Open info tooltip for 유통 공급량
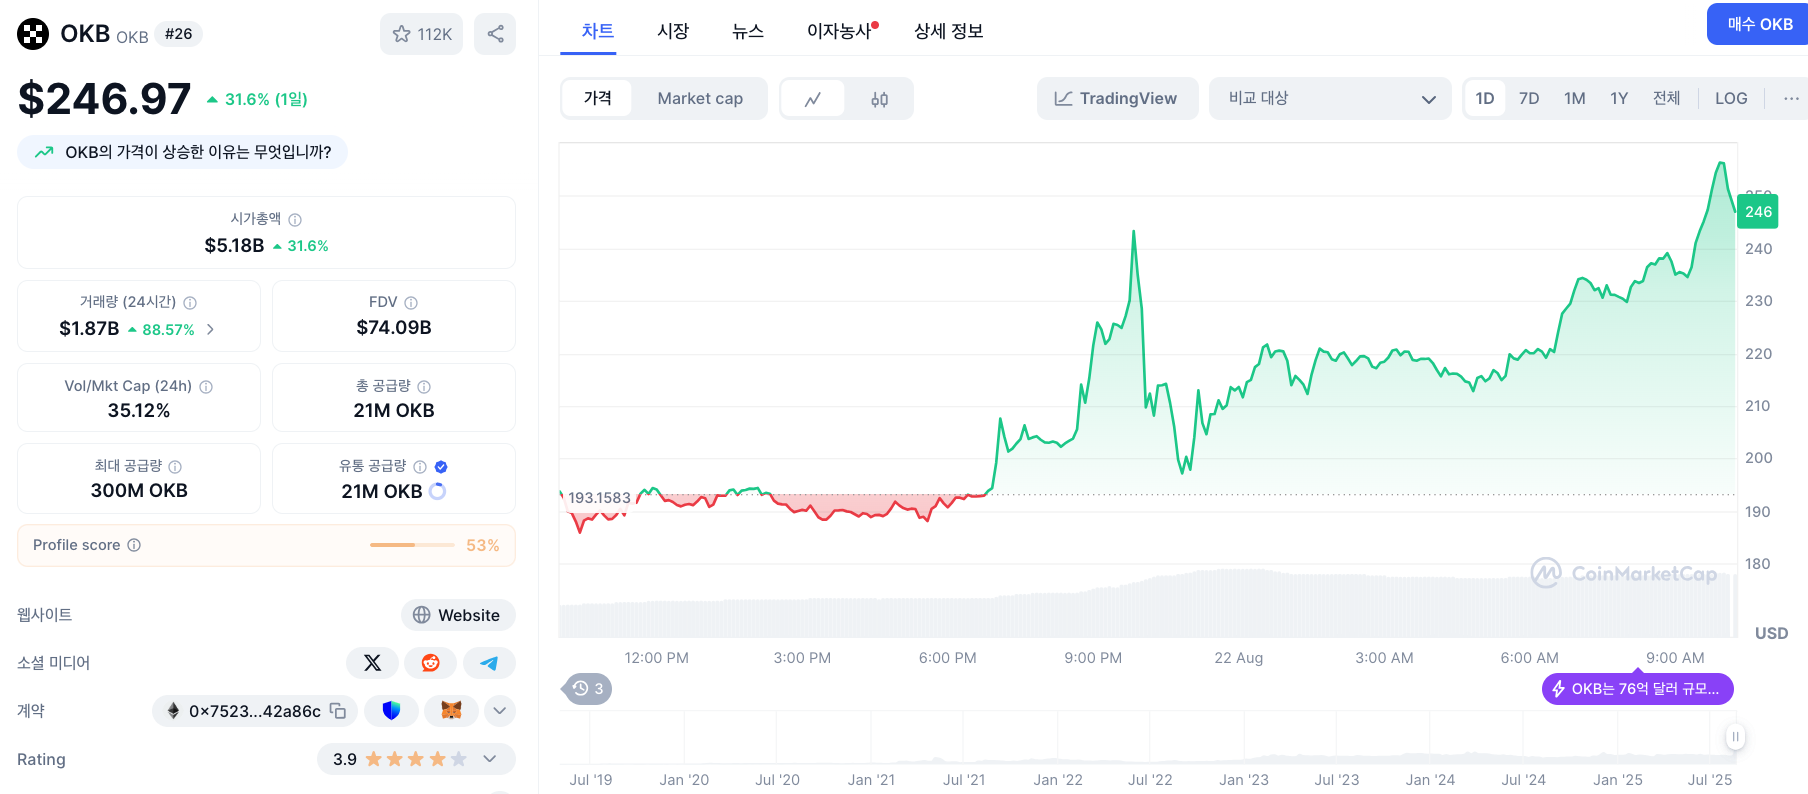Viewport: 1808px width, 794px height. (x=420, y=467)
